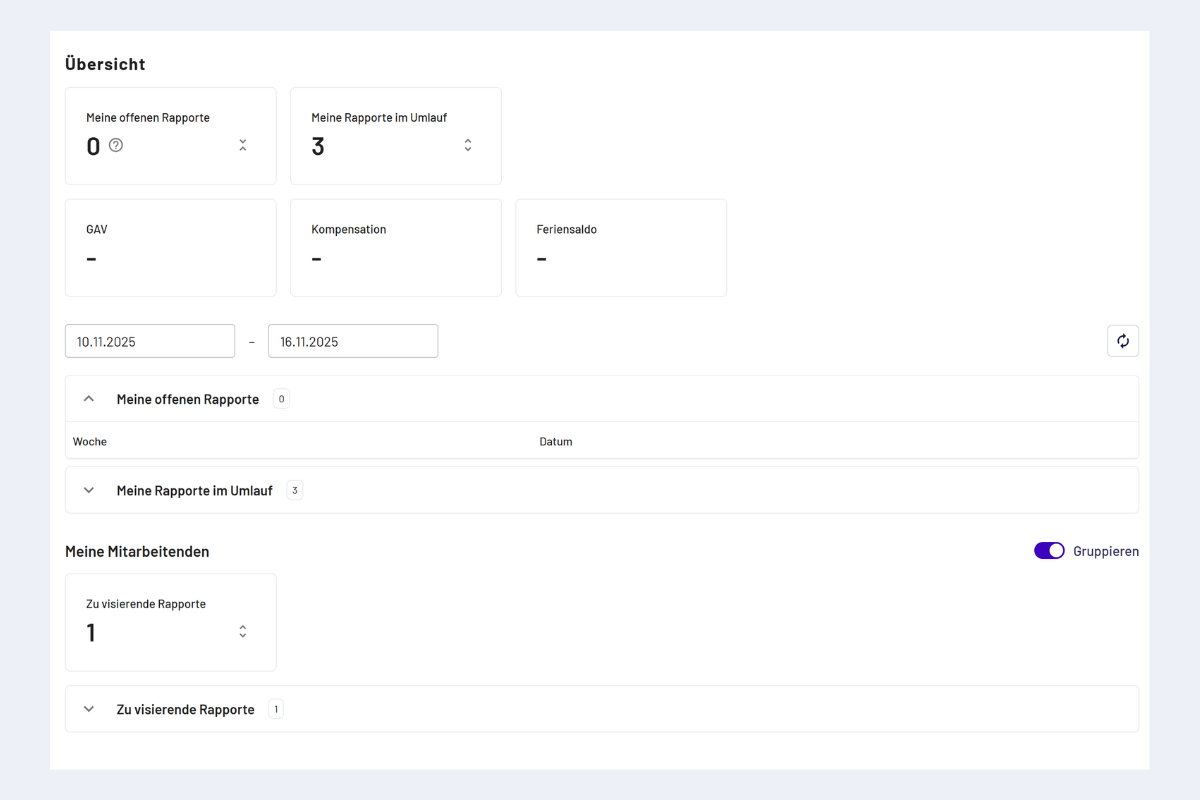Expand the Zu visierende Rapporte section

click(x=89, y=709)
